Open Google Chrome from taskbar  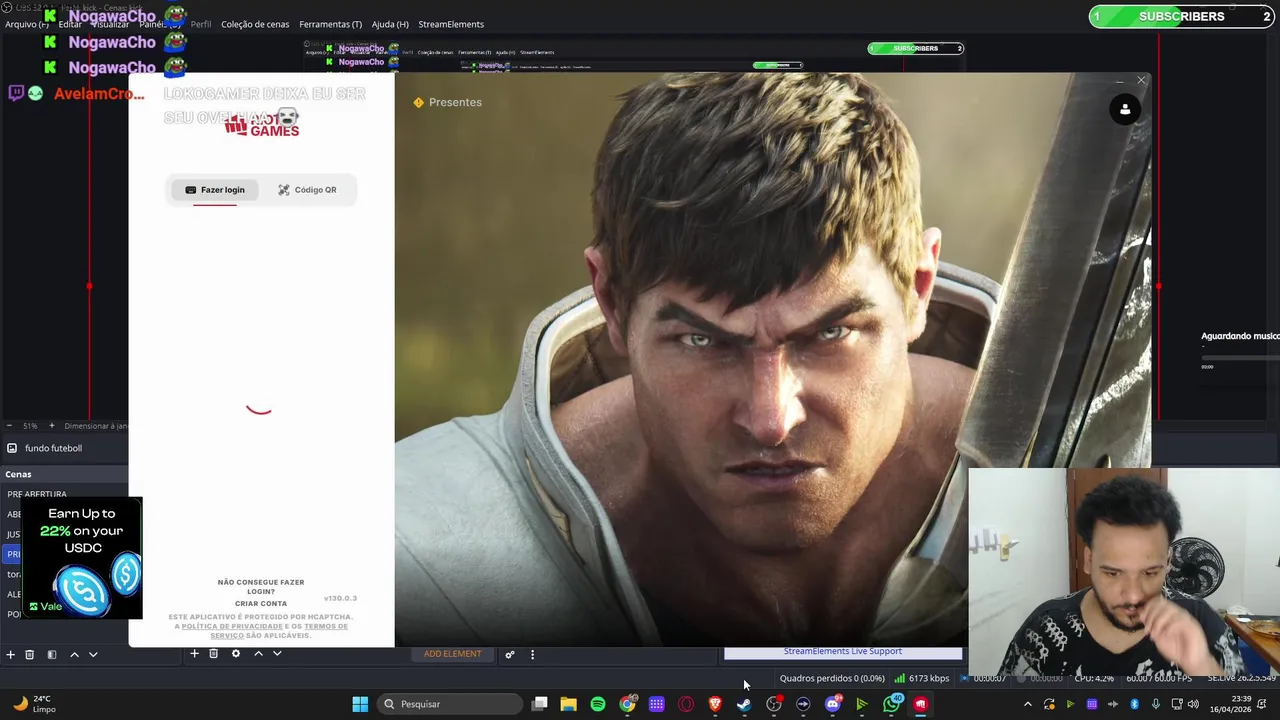pyautogui.click(x=627, y=704)
